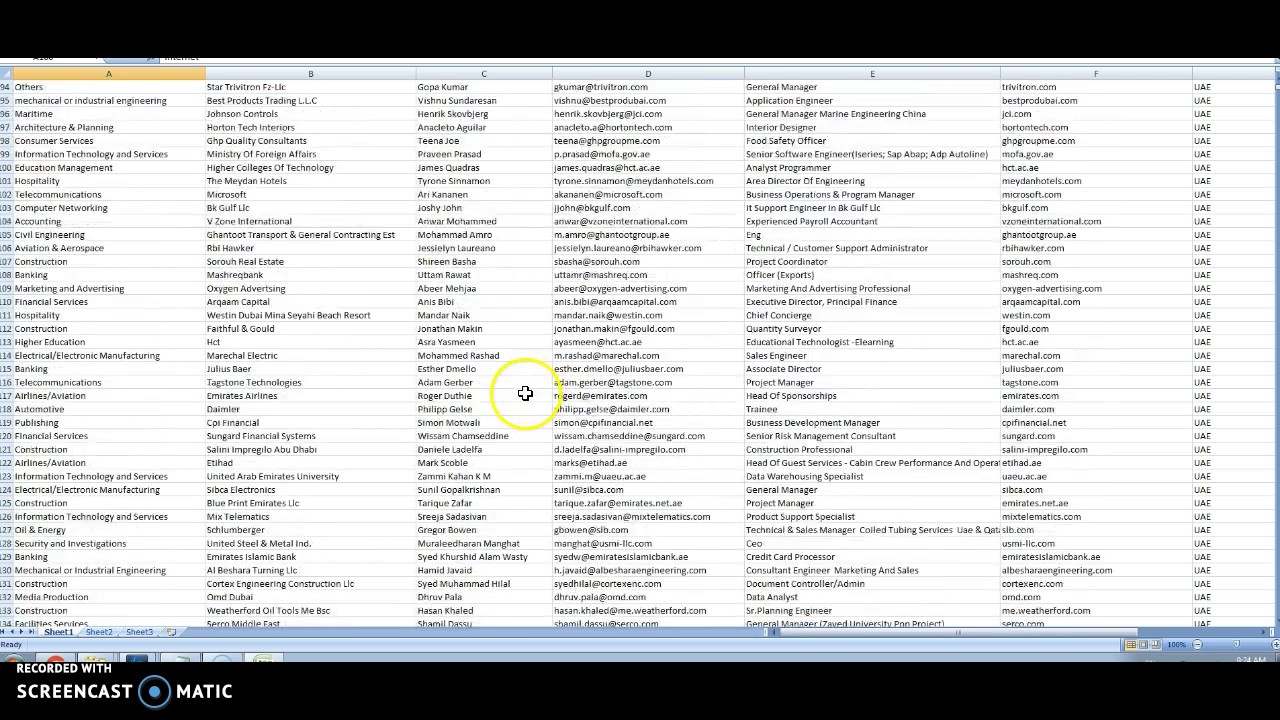Select cell 'Tagstone Technologies'
The image size is (1280, 720).
[x=254, y=383]
